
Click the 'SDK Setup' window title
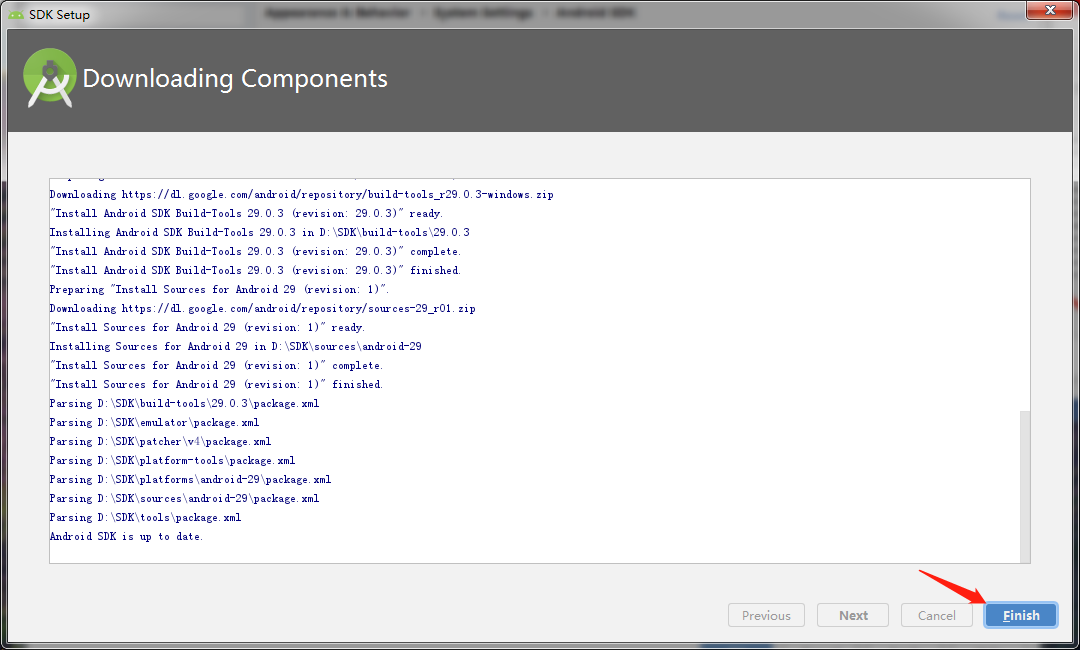(59, 14)
